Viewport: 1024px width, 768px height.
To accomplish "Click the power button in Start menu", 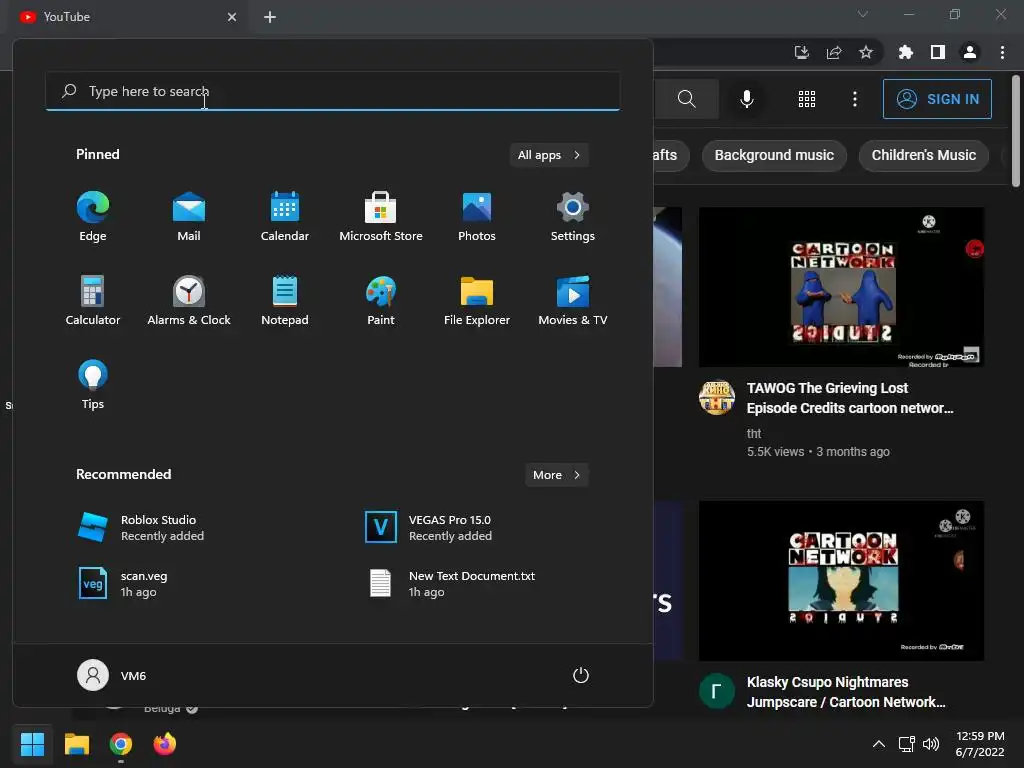I will pos(581,675).
